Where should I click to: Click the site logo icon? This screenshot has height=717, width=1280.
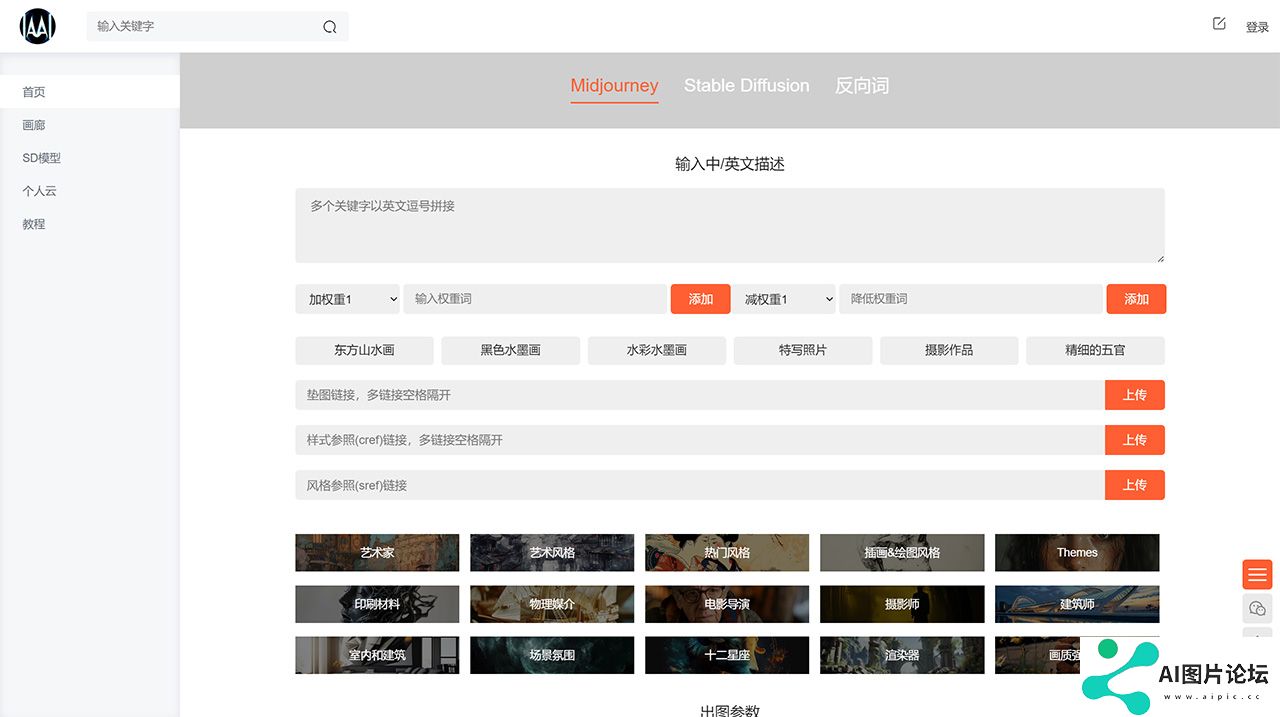(x=38, y=26)
